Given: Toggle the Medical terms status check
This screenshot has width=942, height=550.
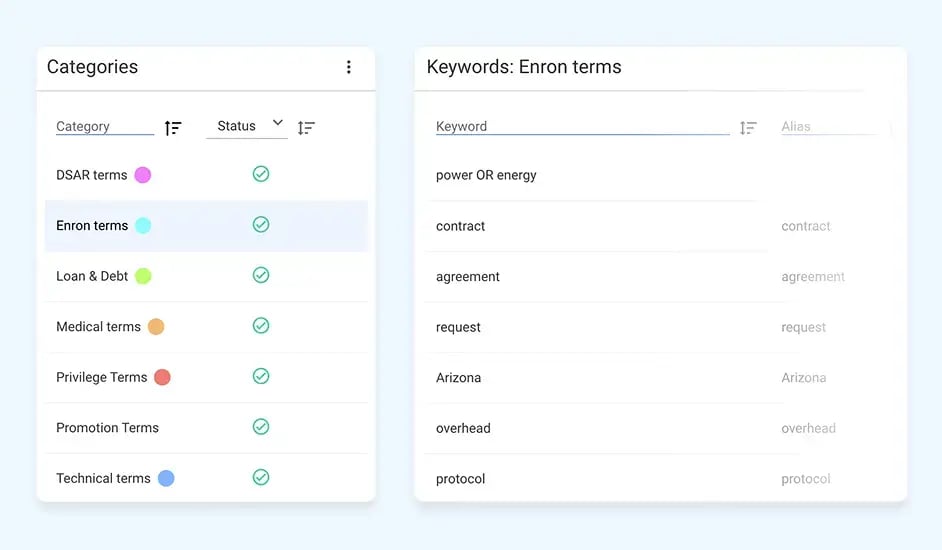Looking at the screenshot, I should [x=261, y=326].
